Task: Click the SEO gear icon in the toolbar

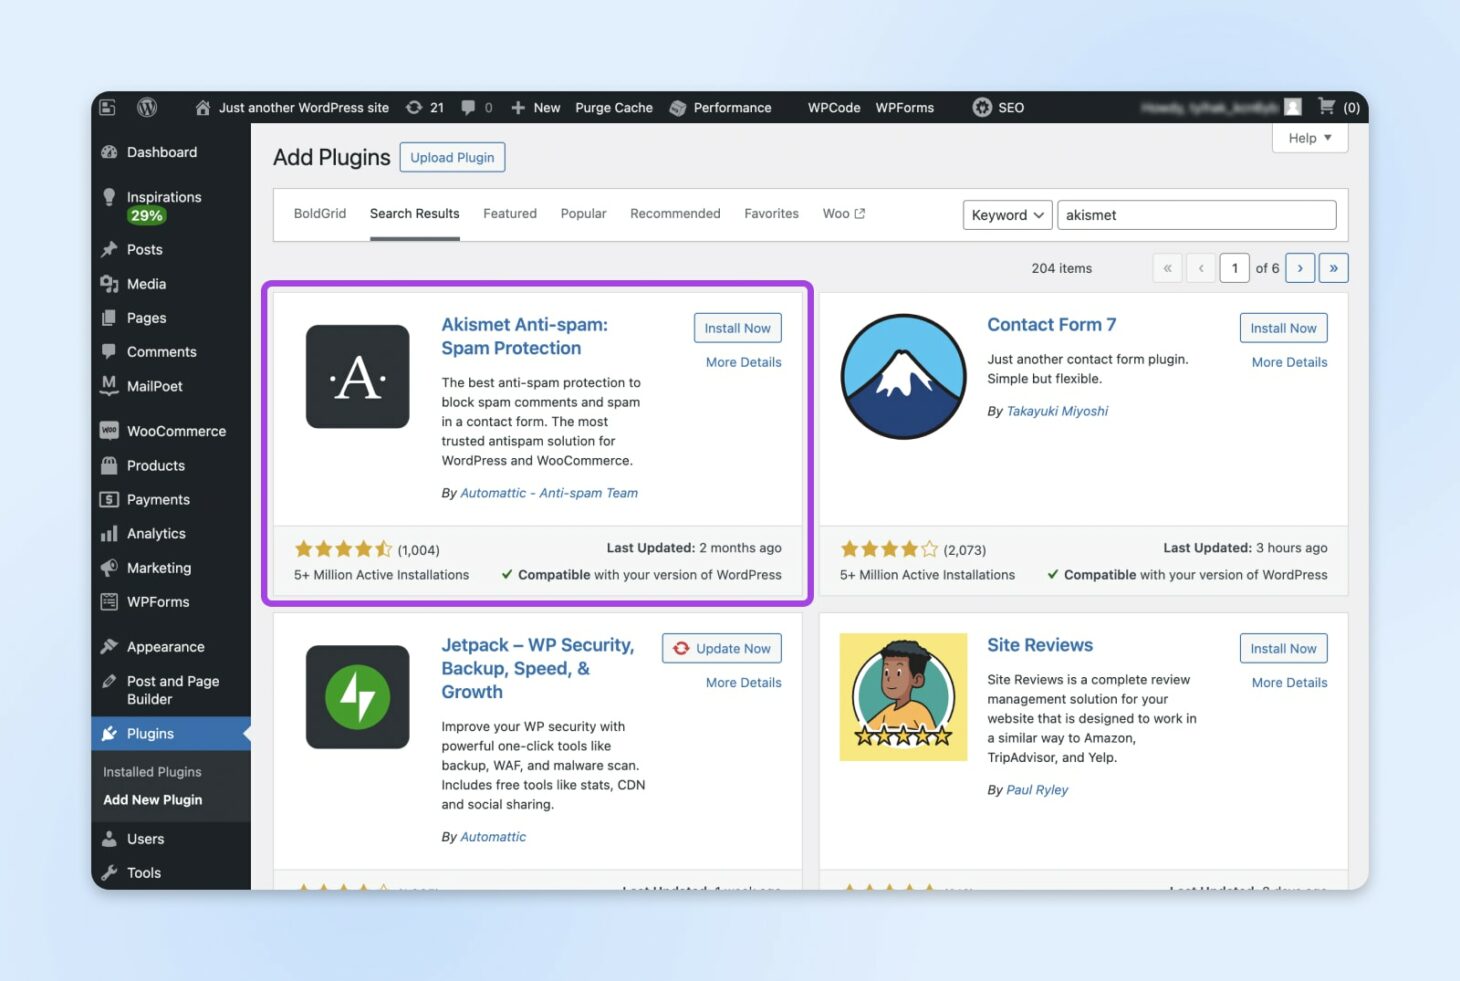Action: (x=983, y=107)
